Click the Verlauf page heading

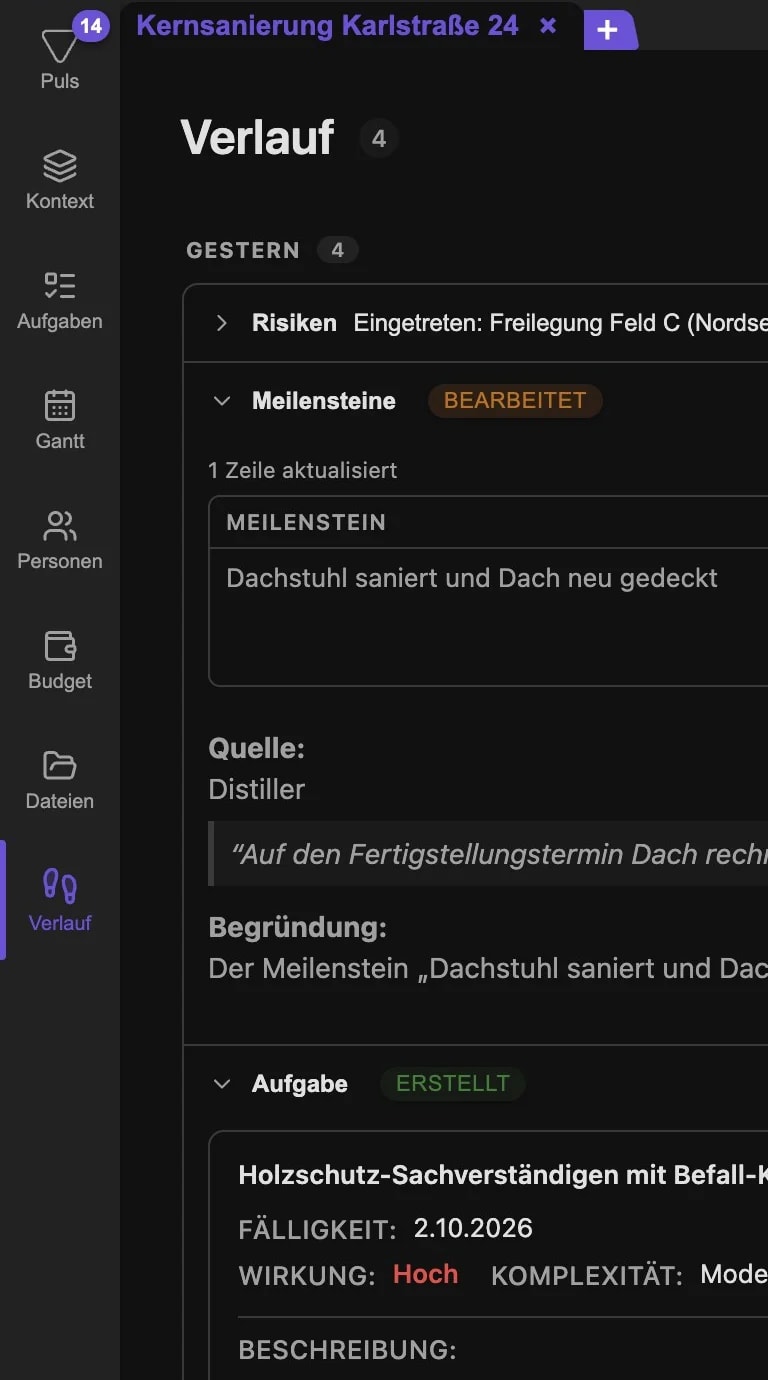(x=257, y=138)
